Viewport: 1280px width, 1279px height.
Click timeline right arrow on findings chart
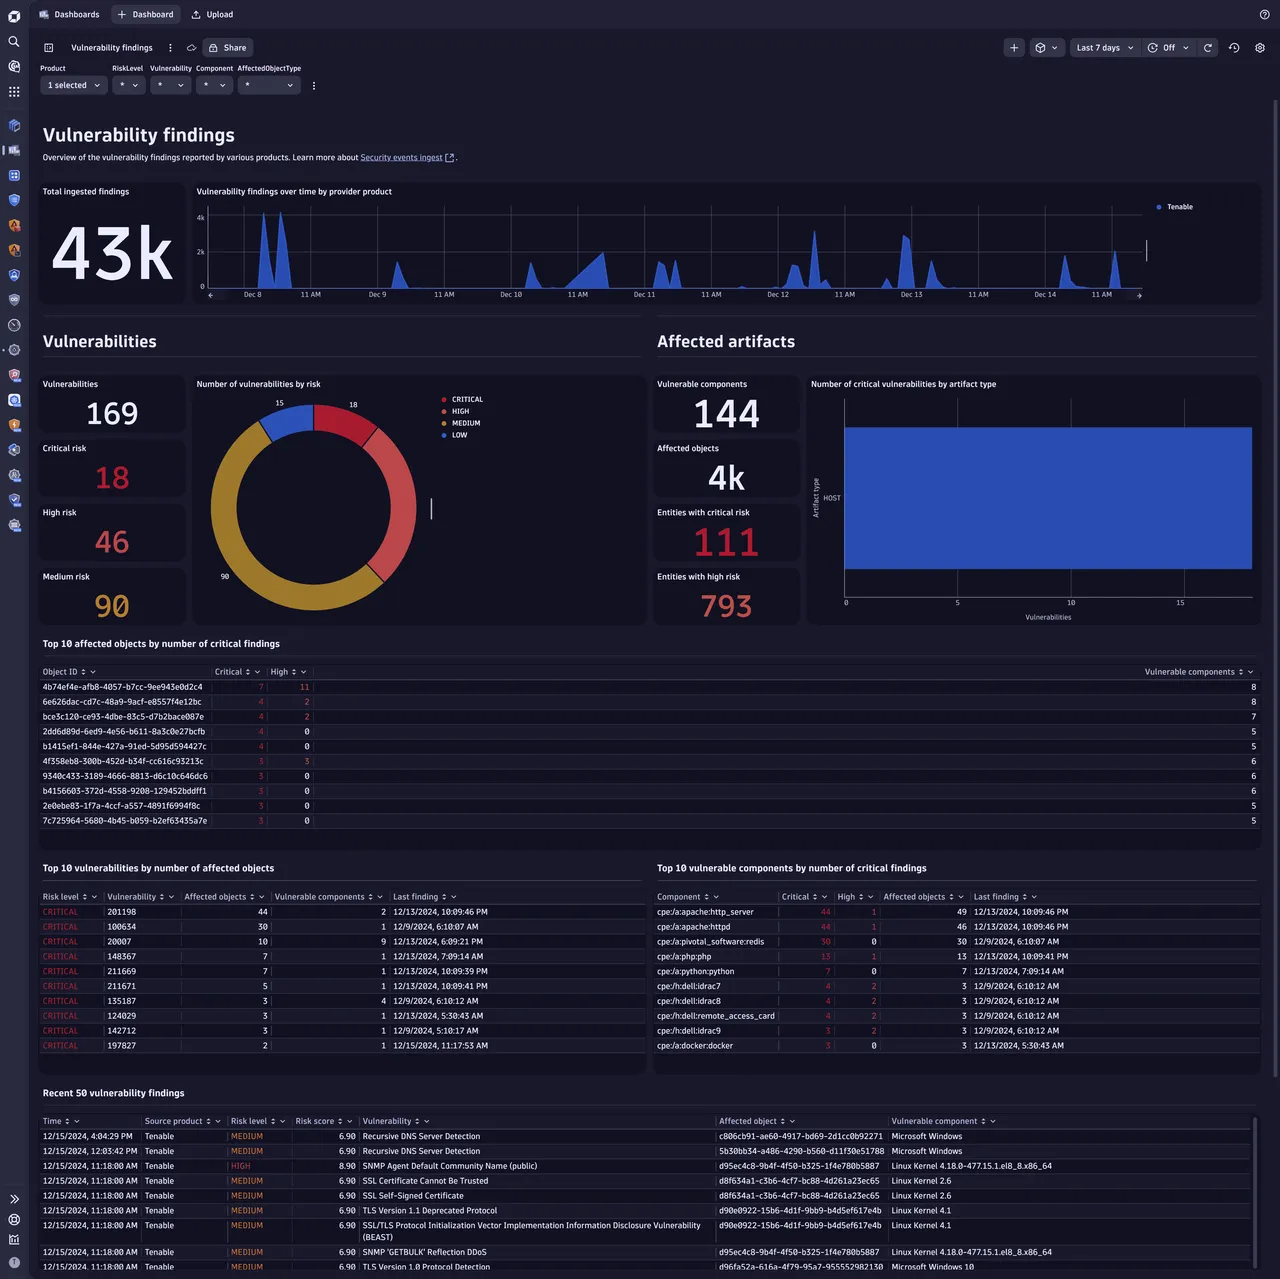click(1140, 296)
